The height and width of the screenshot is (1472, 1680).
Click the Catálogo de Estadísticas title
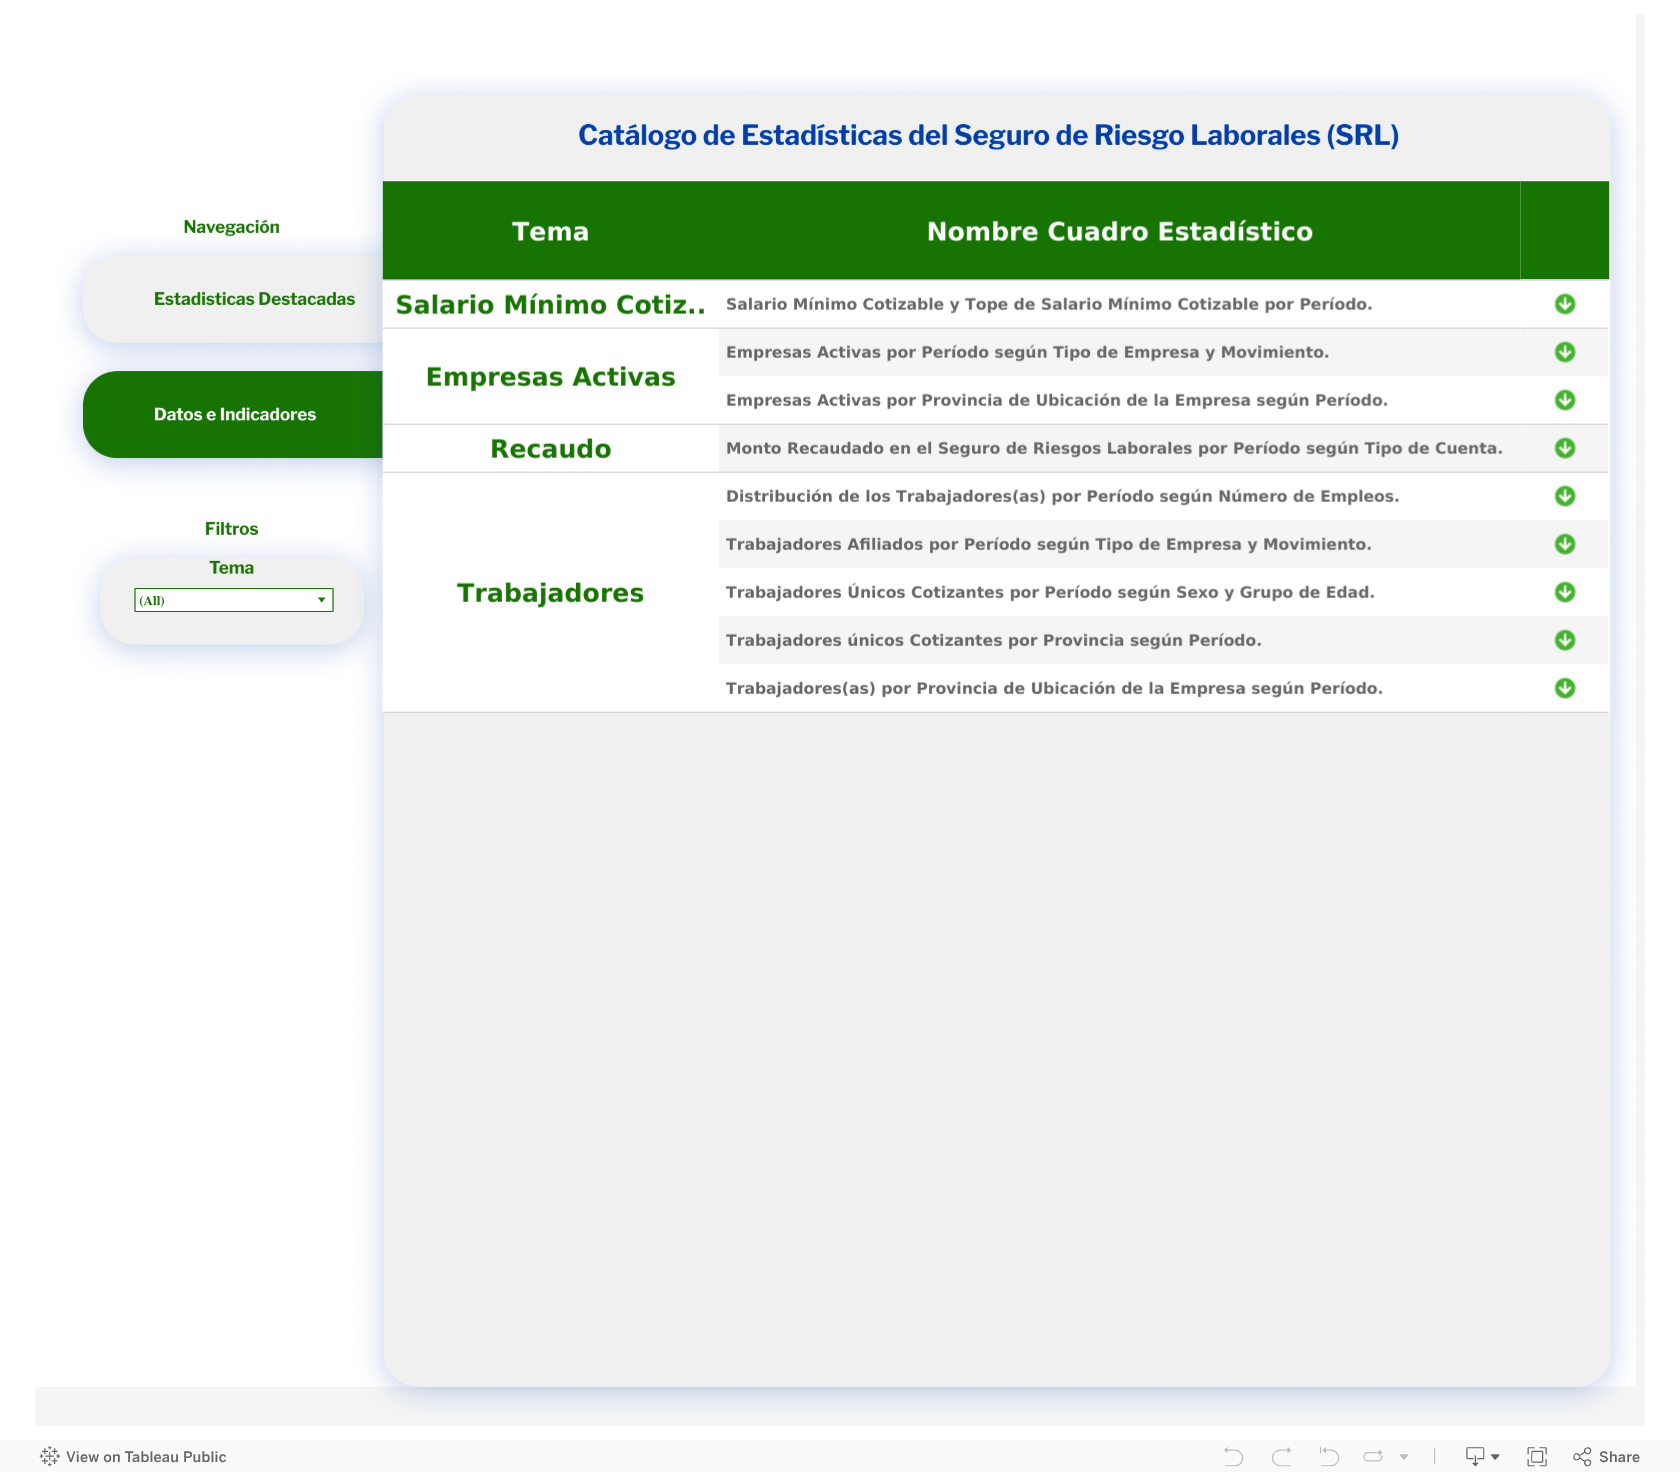point(988,135)
